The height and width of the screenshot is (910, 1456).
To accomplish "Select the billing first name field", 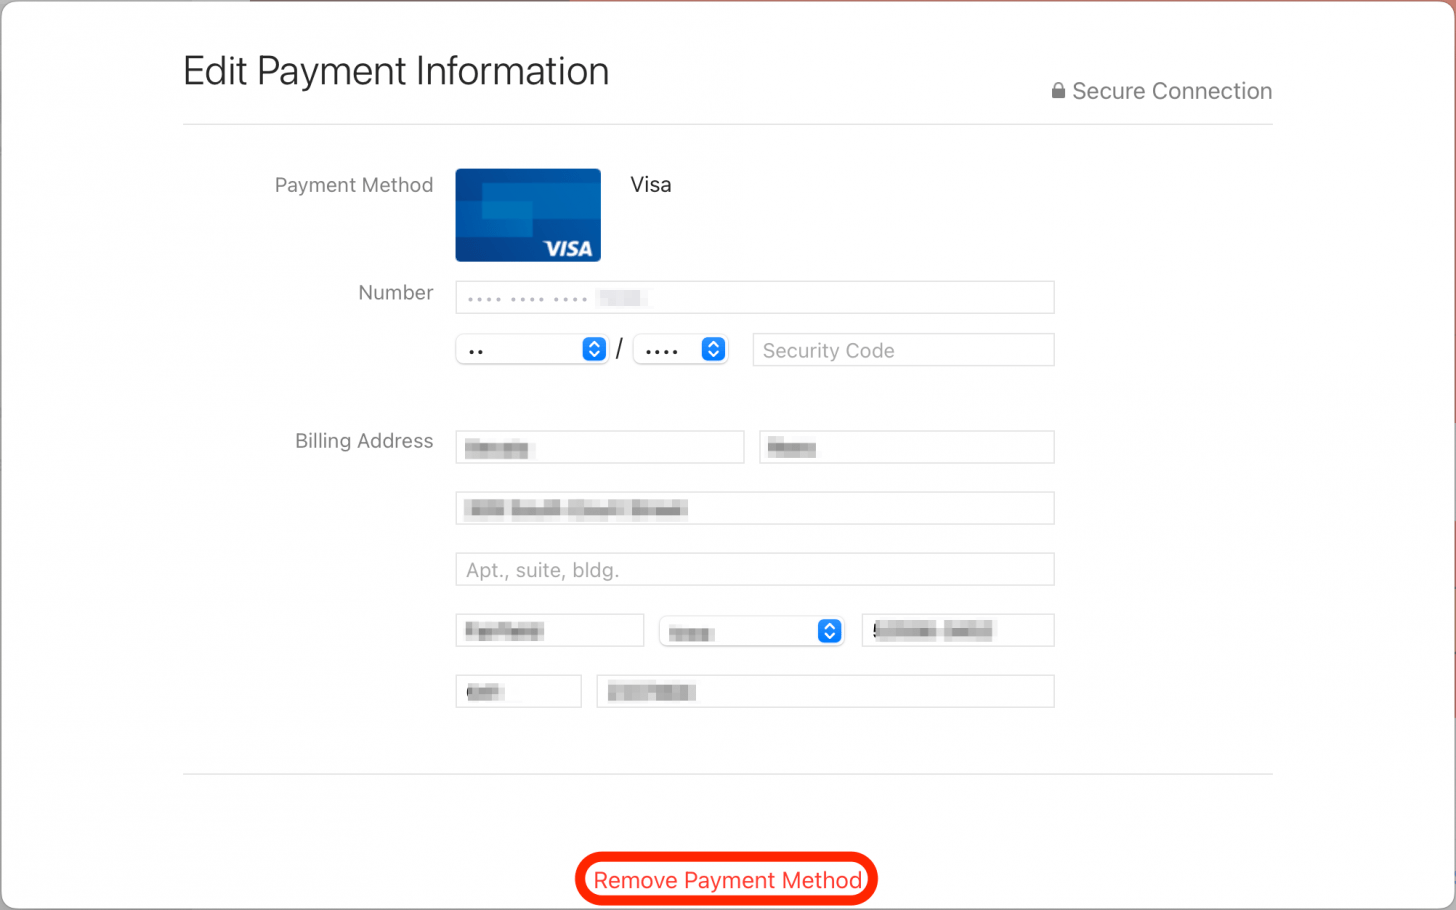I will [x=599, y=447].
